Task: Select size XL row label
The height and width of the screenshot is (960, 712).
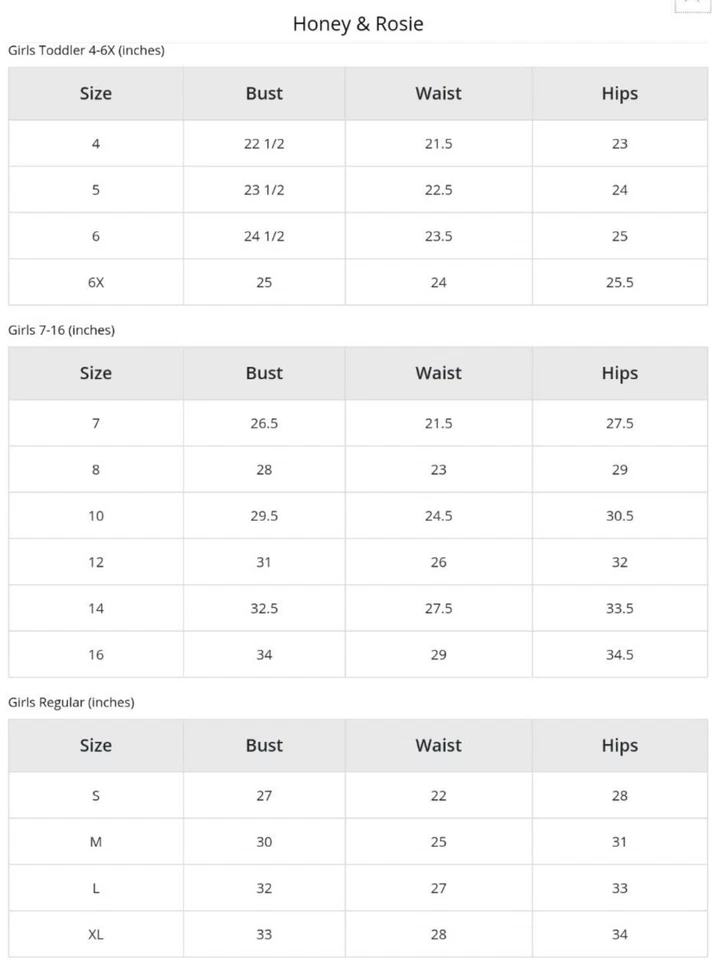Action: point(96,935)
